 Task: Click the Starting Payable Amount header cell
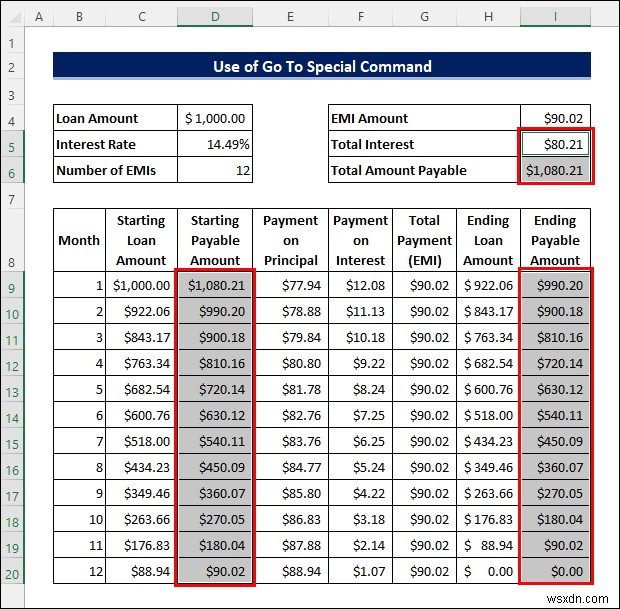(215, 240)
